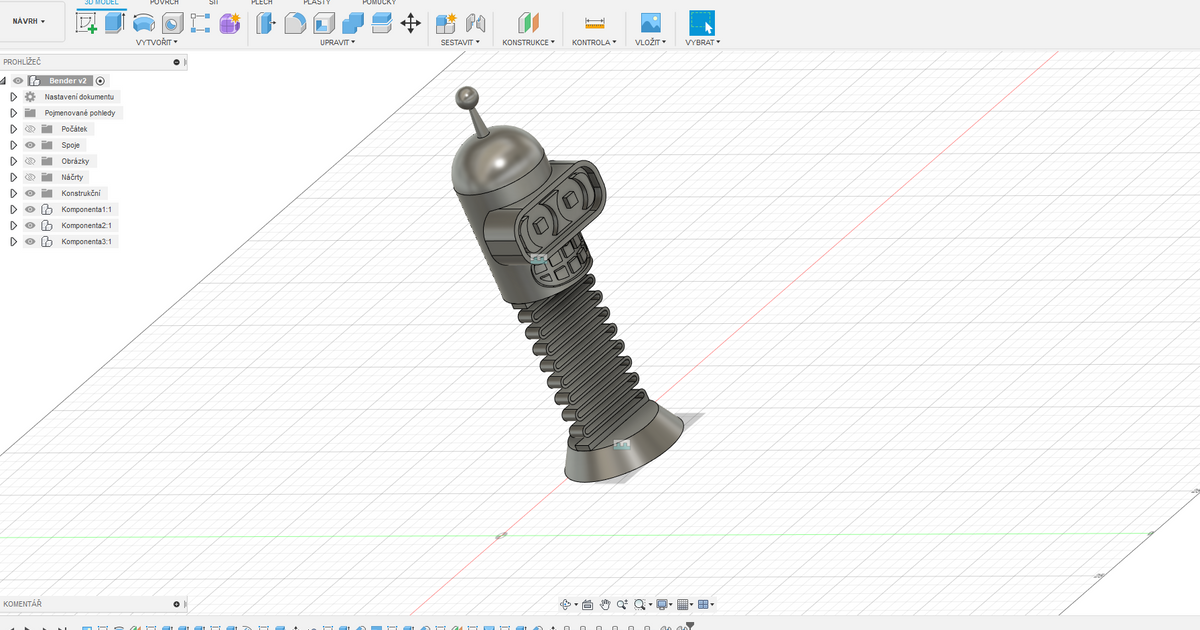1200x630 pixels.
Task: Activate the Zoom tool in navigation bar
Action: point(623,604)
